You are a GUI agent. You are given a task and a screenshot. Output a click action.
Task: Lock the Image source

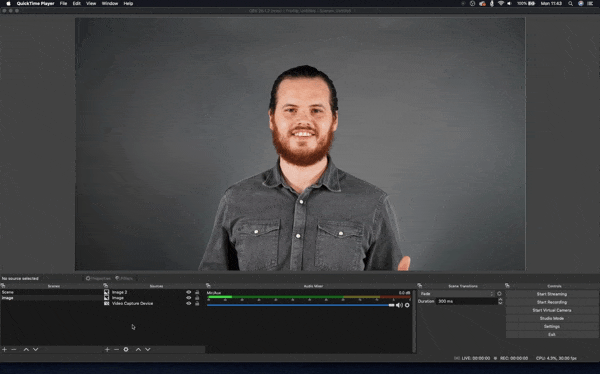click(x=197, y=297)
